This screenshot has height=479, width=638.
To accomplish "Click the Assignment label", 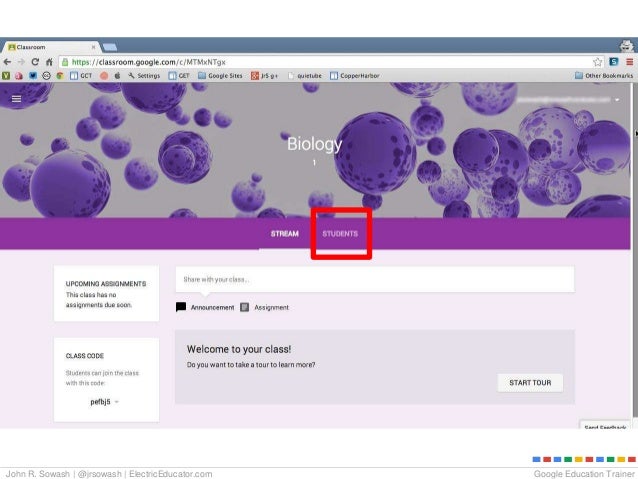I will point(271,307).
